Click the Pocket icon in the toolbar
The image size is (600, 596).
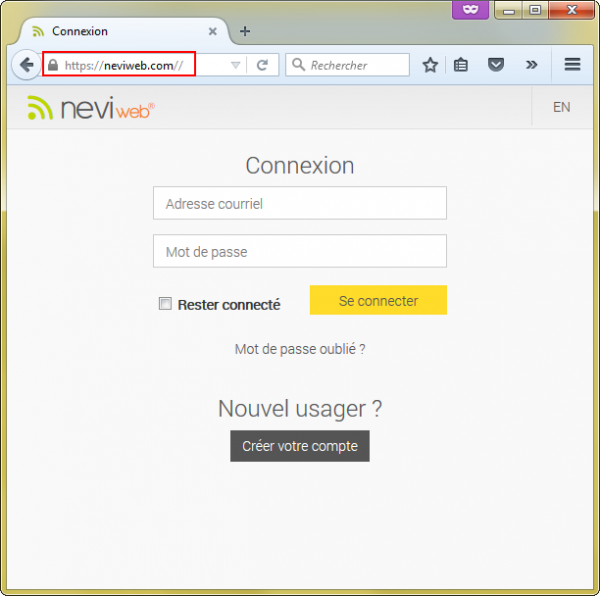[495, 65]
